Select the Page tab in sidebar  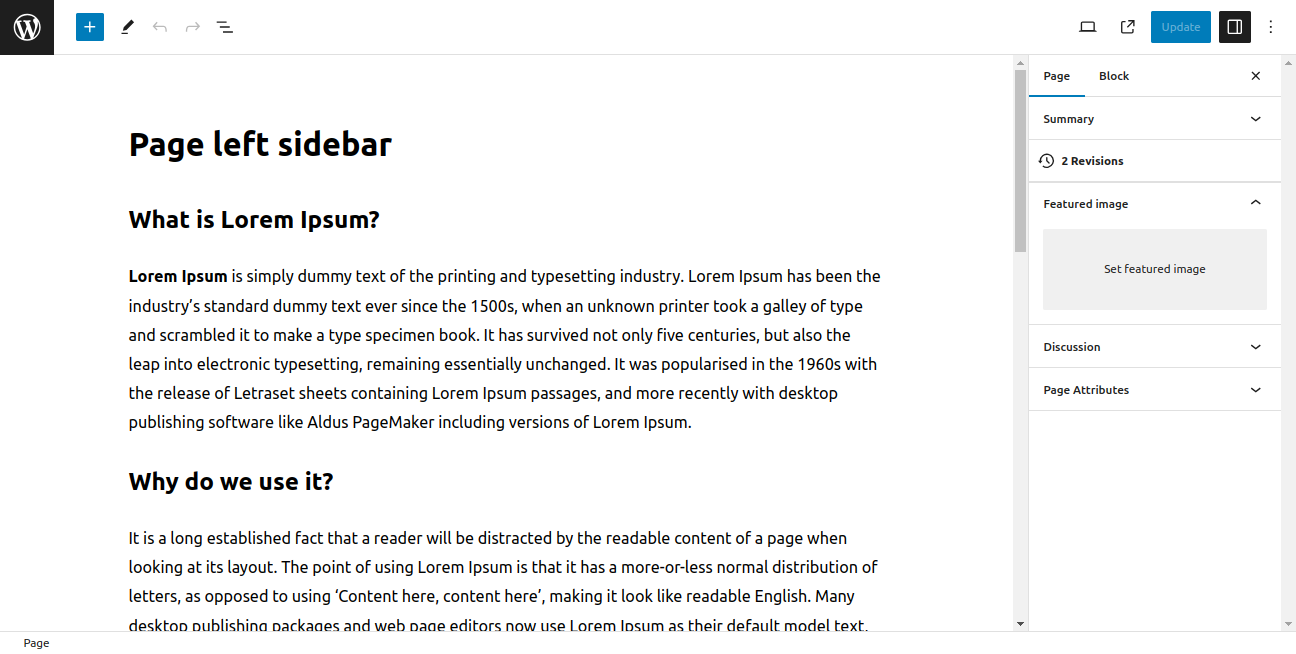[1056, 76]
